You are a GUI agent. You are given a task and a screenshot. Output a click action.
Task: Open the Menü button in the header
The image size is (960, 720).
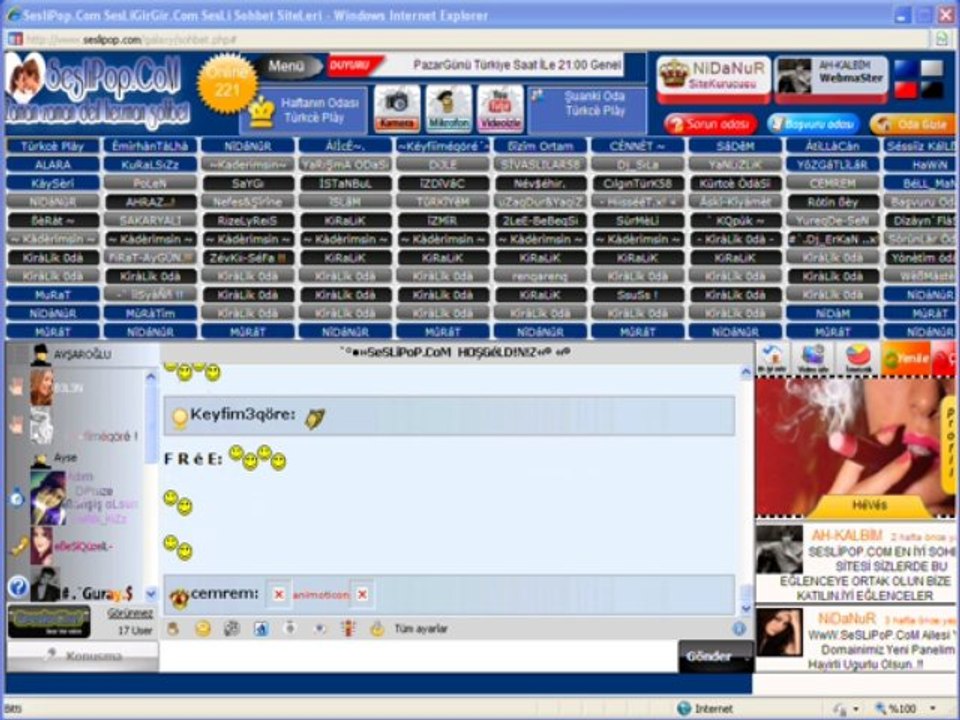tap(287, 66)
